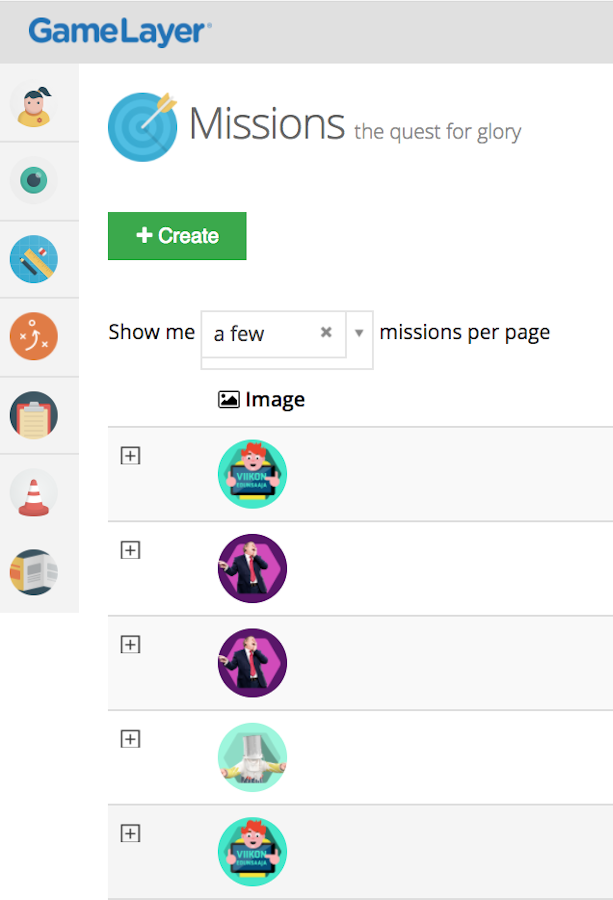Expand the fifth mission row
Viewport: 613px width, 900px height.
pos(130,833)
